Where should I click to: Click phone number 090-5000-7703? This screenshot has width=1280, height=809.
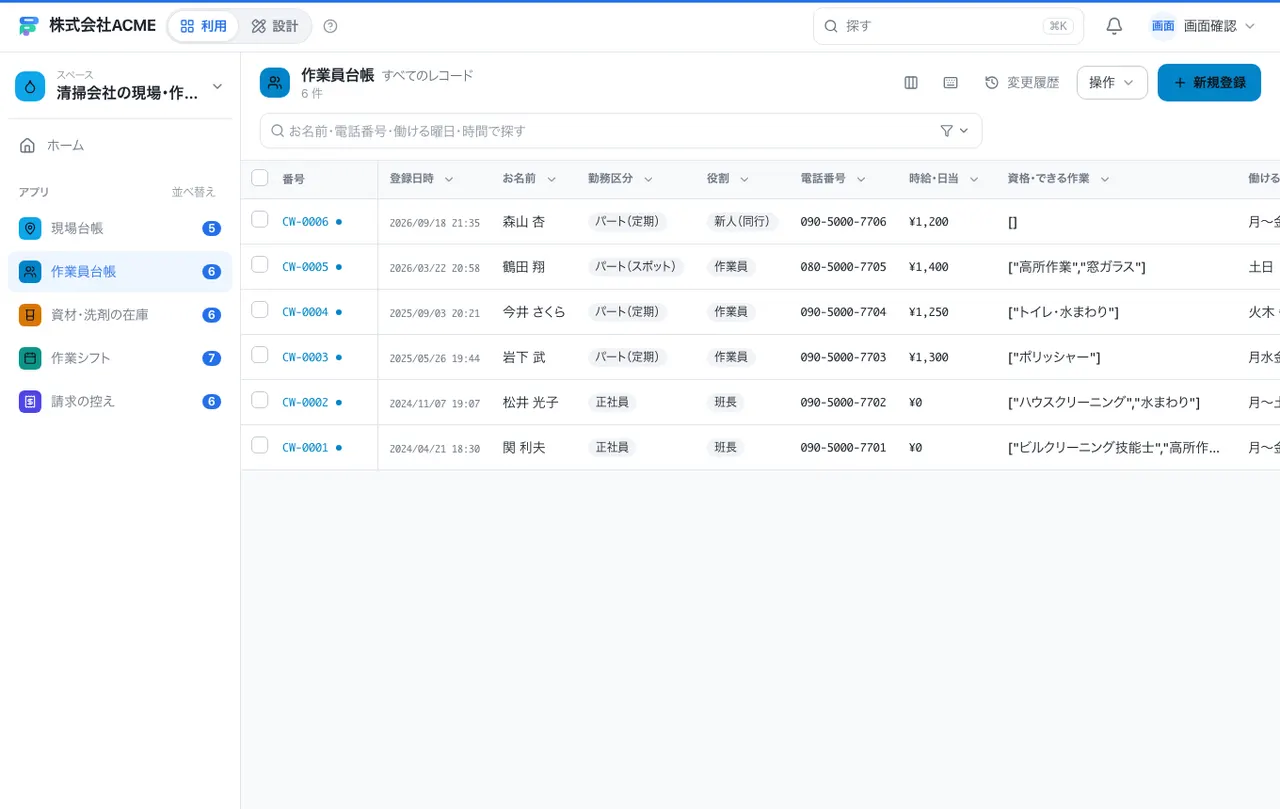(x=843, y=357)
